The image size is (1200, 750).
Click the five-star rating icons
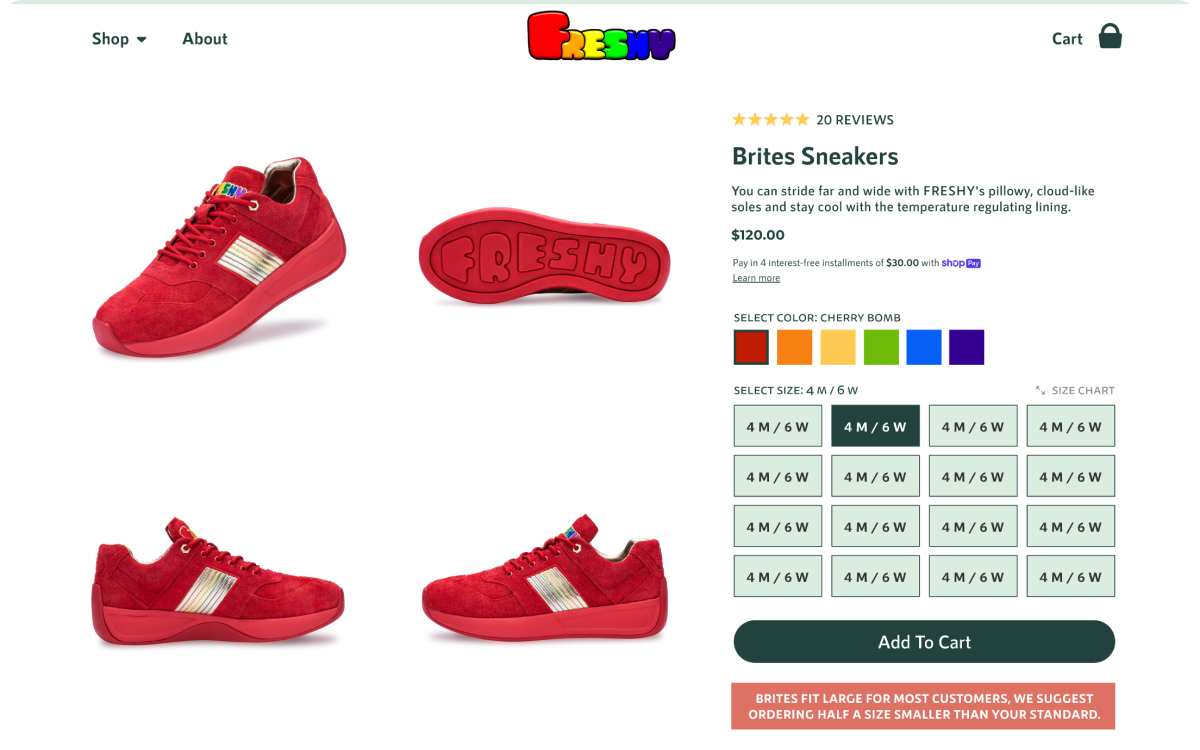coord(770,119)
